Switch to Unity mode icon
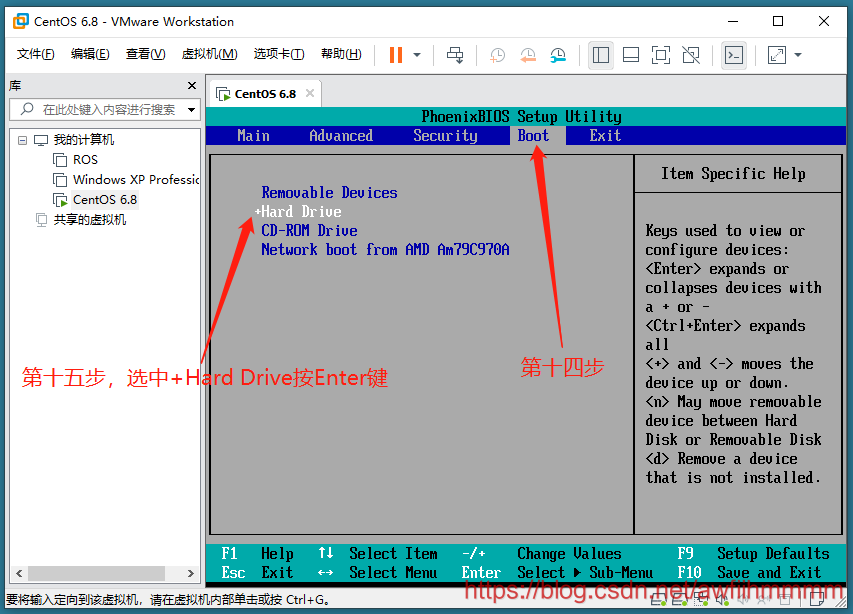This screenshot has height=614, width=853. point(691,55)
